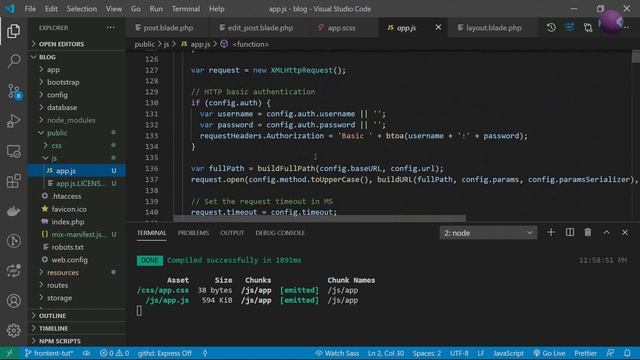Open Run and Debug view
This screenshot has height=360, width=640.
pyautogui.click(x=13, y=121)
